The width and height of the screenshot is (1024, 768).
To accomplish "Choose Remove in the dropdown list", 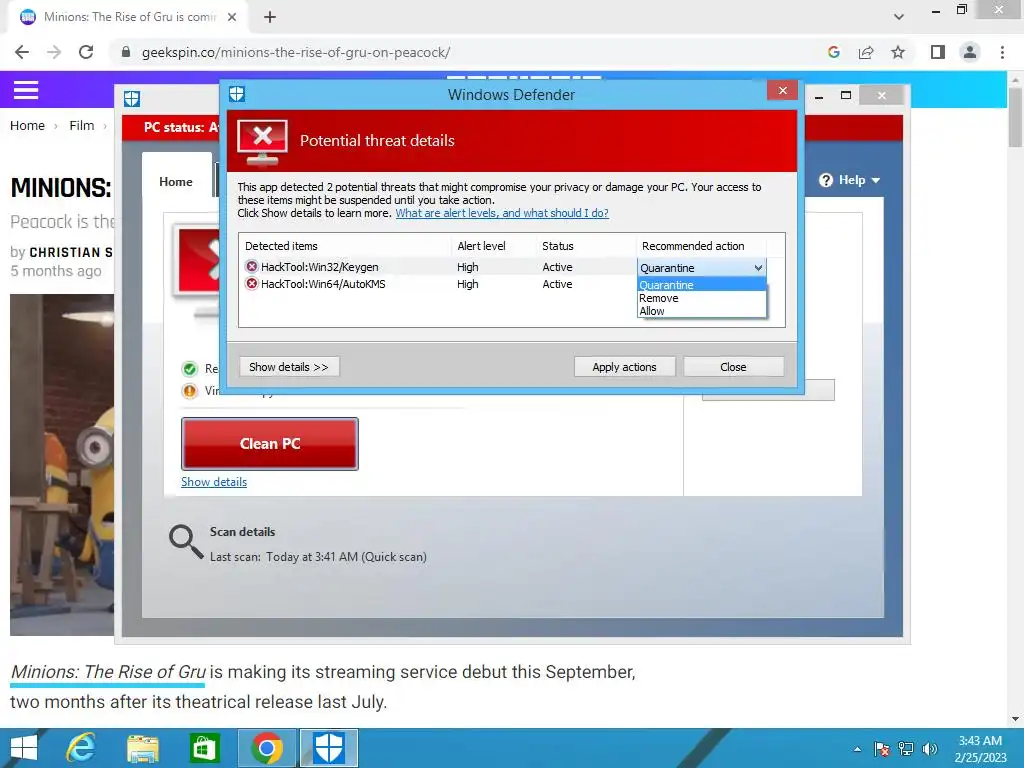I will 701,298.
